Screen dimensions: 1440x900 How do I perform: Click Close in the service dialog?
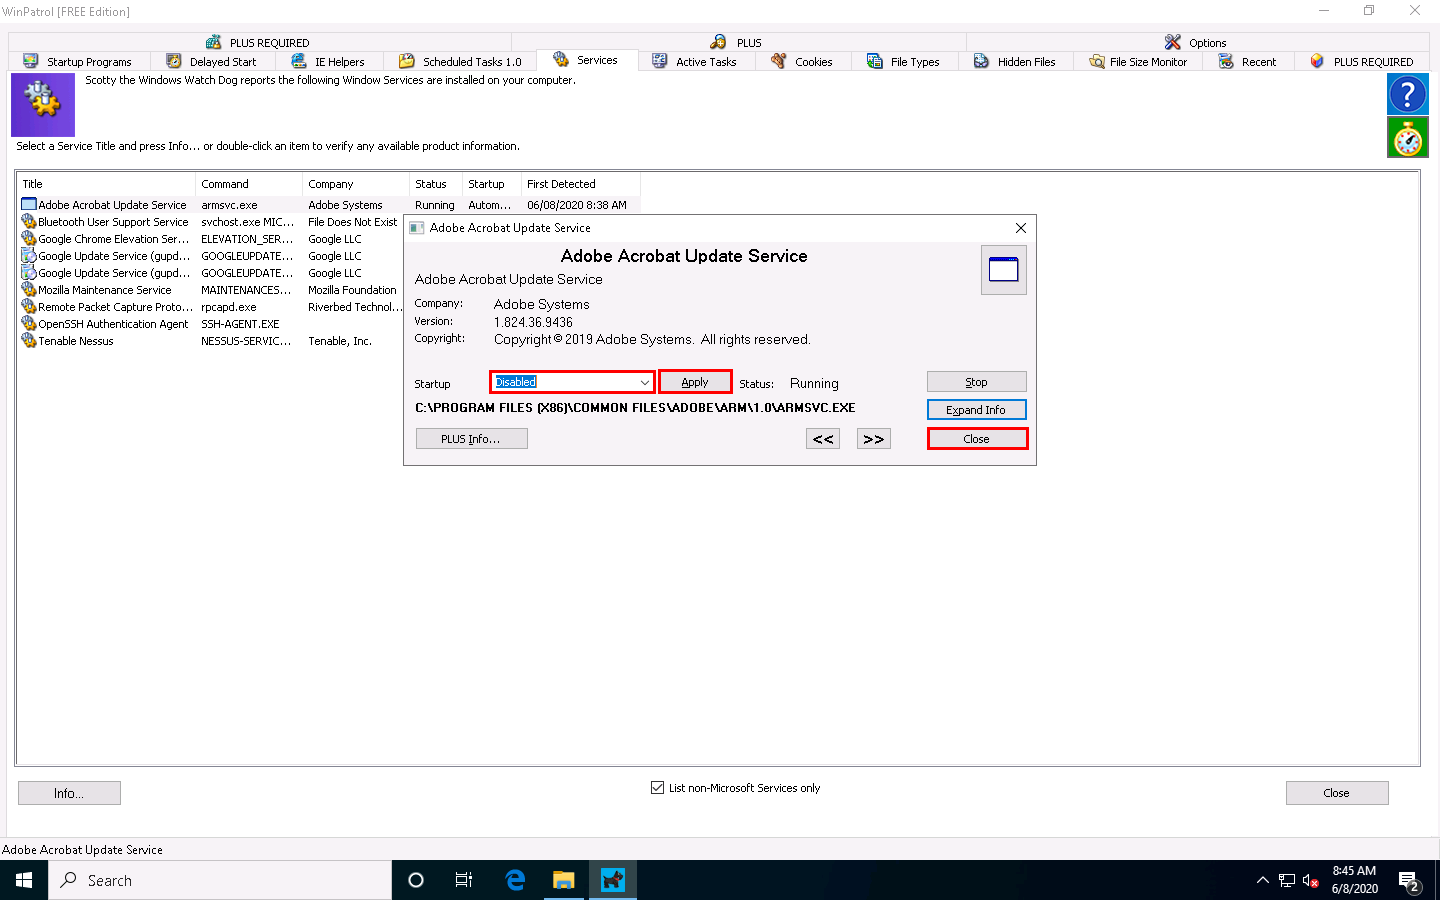click(x=977, y=439)
